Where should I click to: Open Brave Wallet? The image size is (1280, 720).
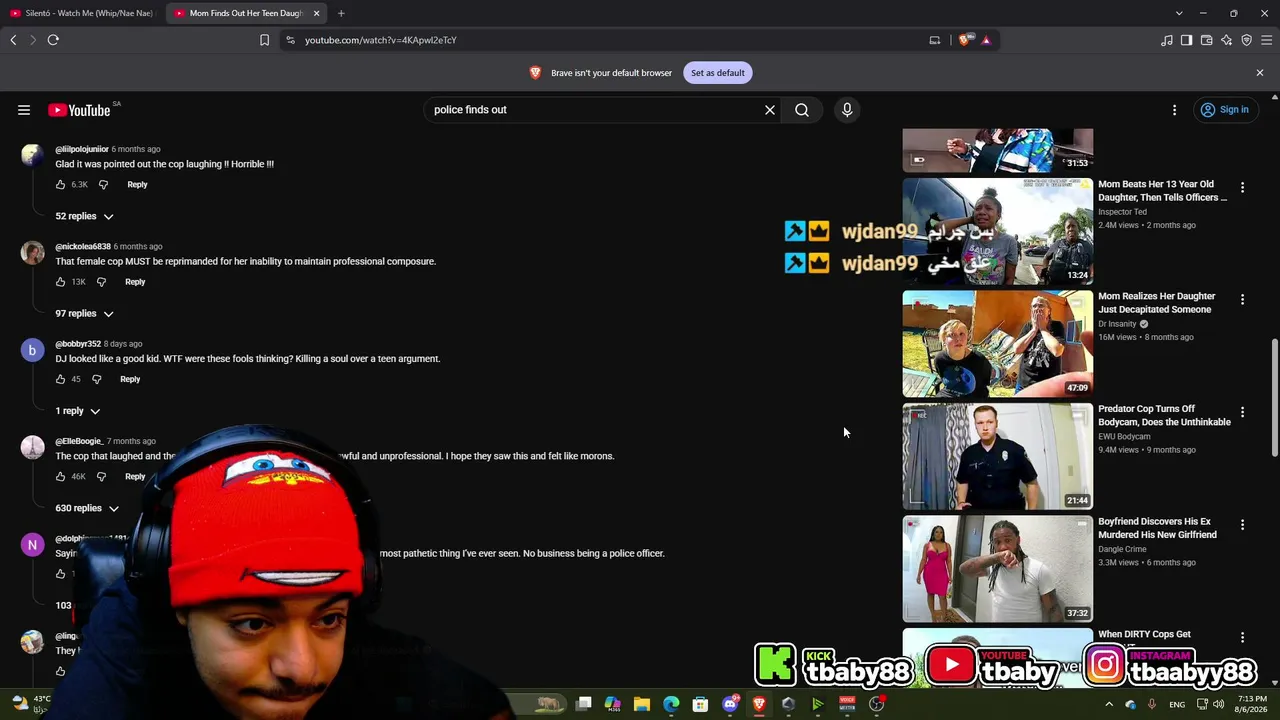(1207, 40)
